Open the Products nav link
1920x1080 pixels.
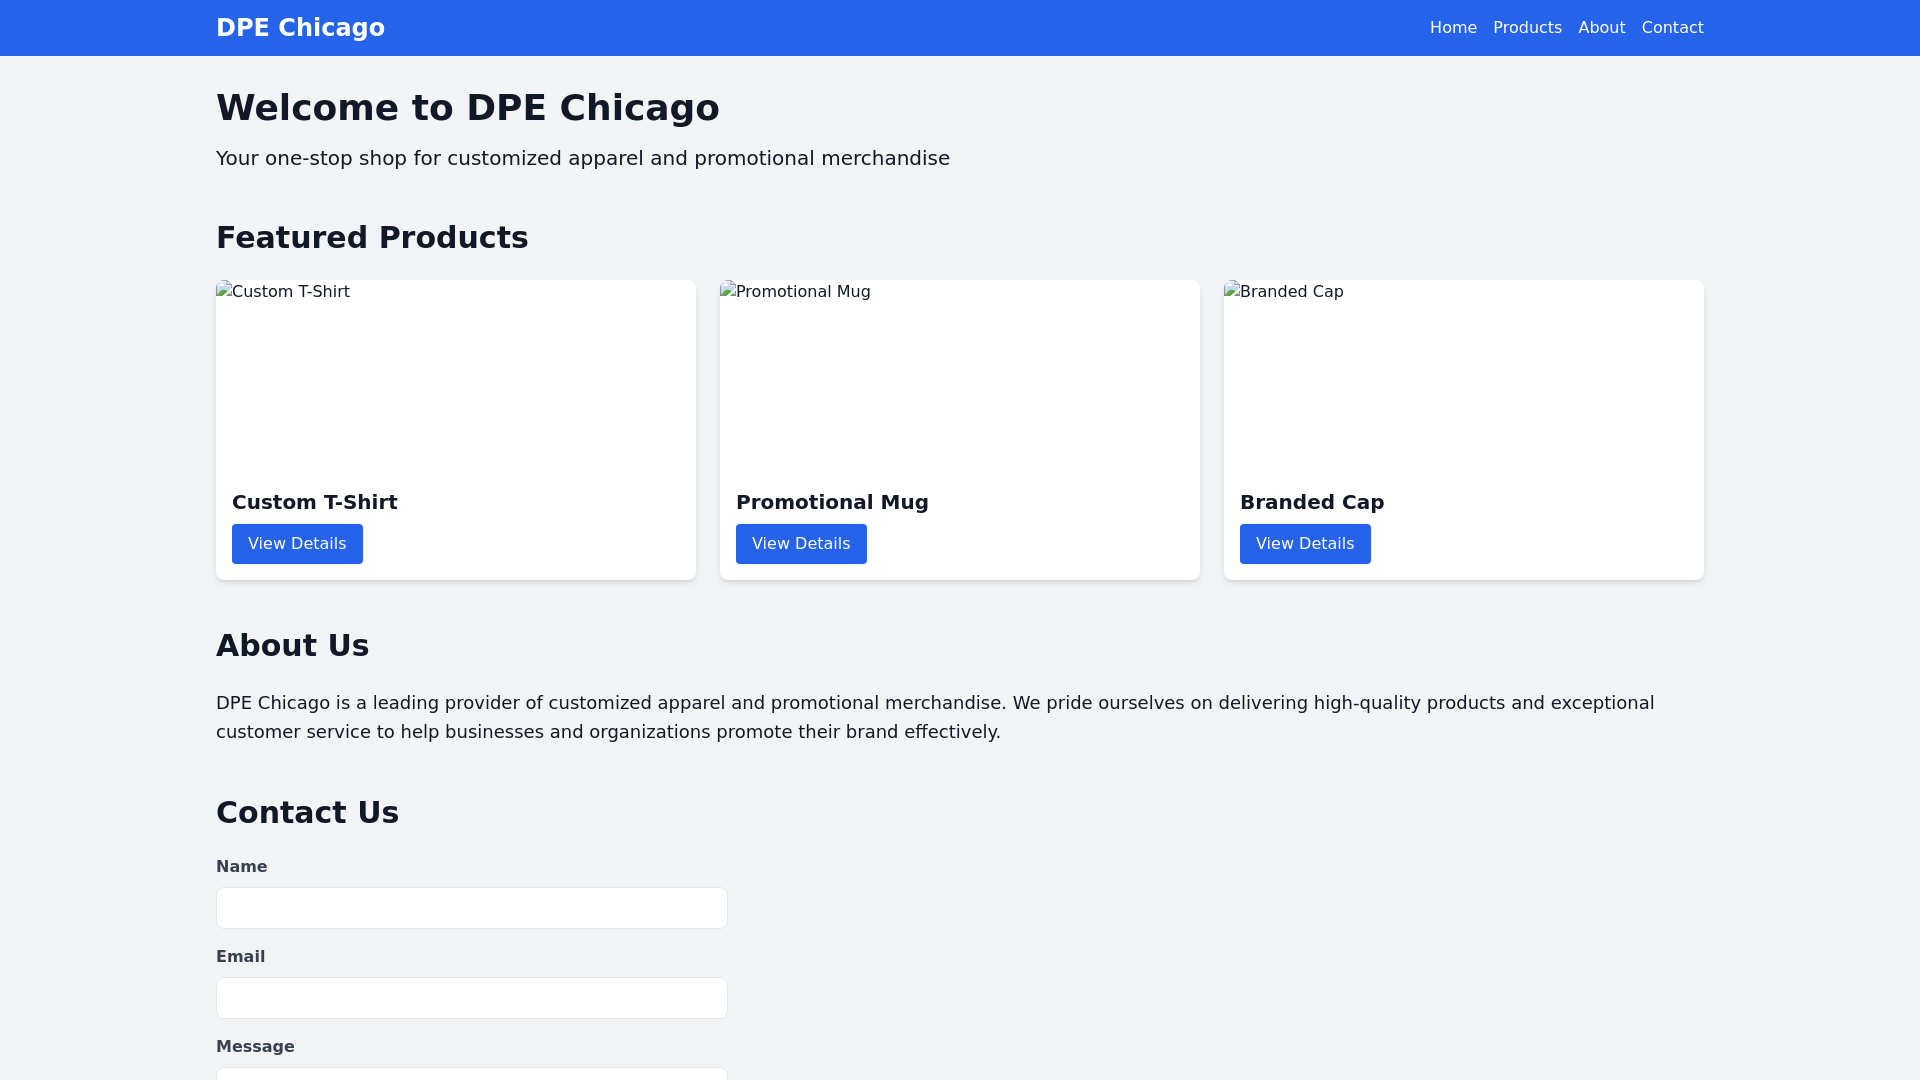(1527, 28)
